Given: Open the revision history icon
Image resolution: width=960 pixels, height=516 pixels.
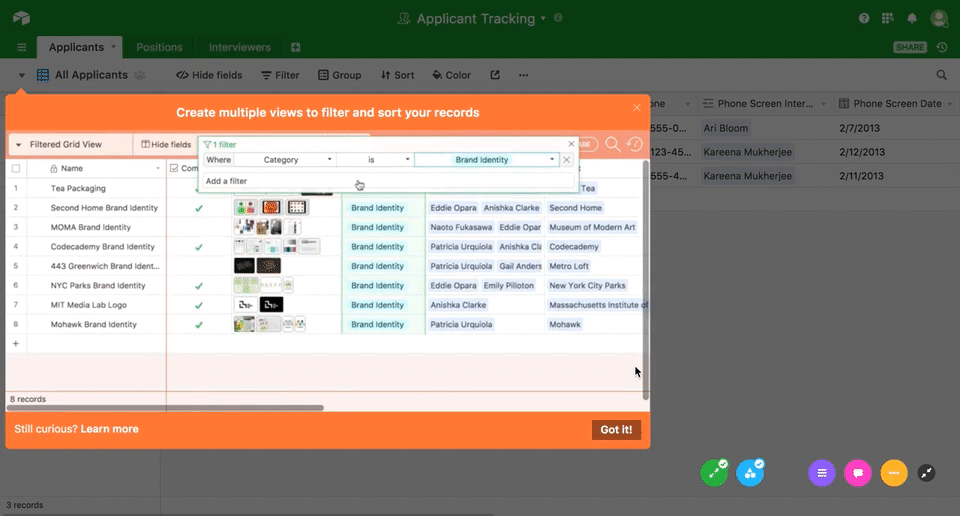Looking at the screenshot, I should pos(942,47).
